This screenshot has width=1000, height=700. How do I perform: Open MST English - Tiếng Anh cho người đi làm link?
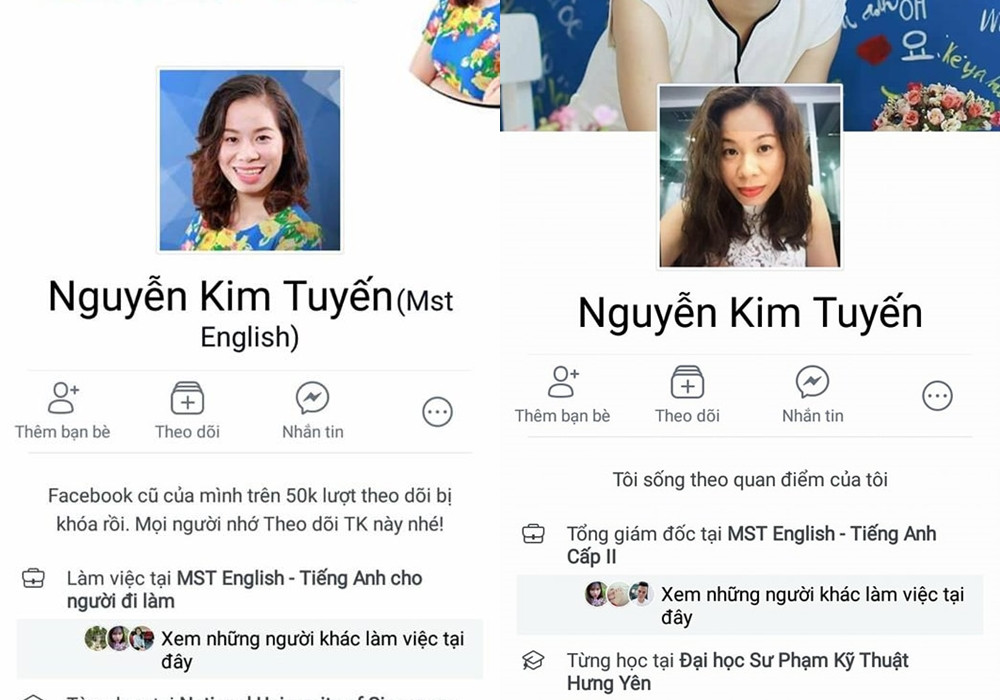(x=244, y=589)
